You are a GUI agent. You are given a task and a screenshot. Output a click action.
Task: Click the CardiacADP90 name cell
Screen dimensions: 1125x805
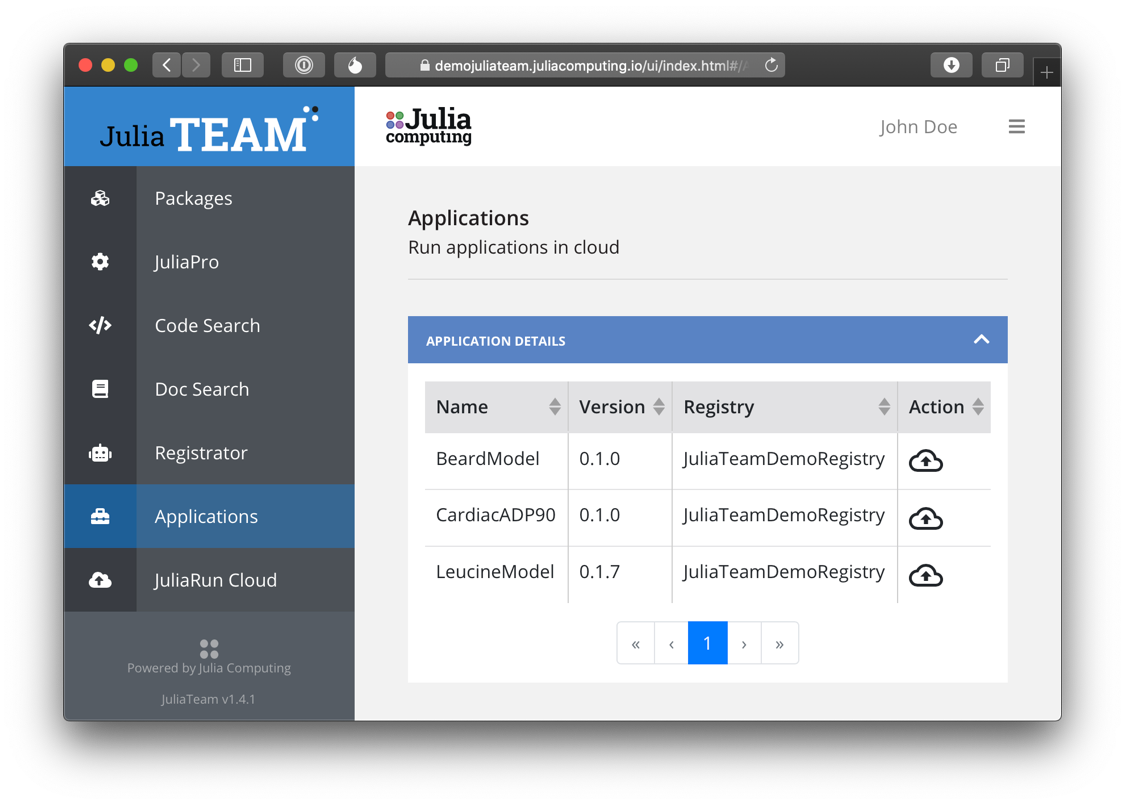[496, 515]
